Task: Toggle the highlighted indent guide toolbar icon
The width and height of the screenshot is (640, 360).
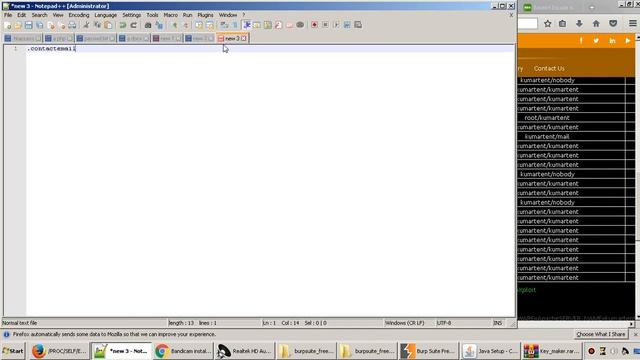Action: point(247,25)
